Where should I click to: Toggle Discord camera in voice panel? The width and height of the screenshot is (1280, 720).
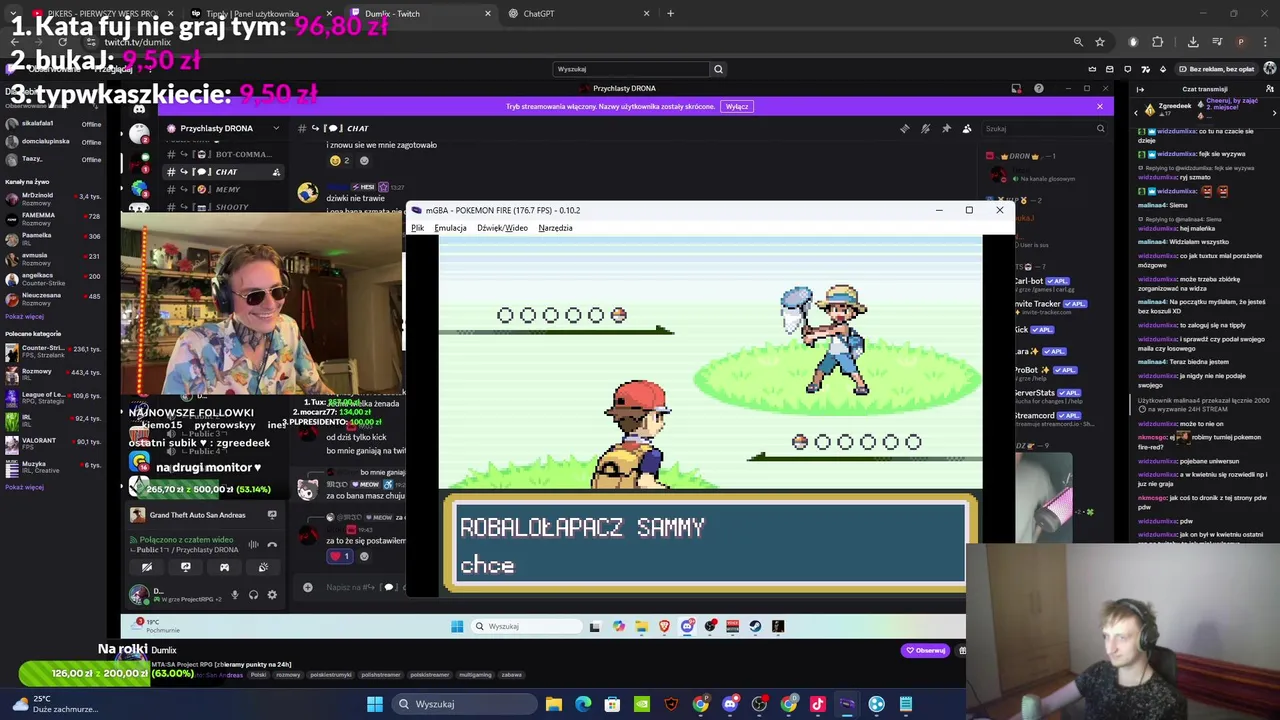click(147, 567)
